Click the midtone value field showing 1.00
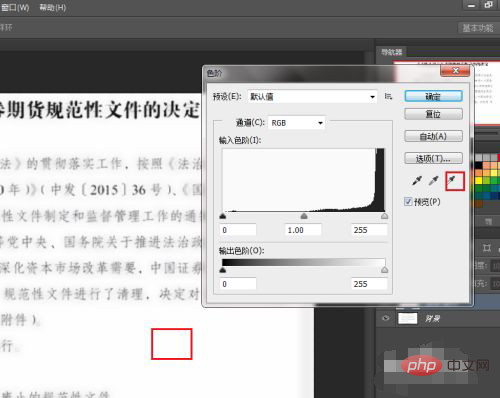This screenshot has width=500, height=398. pyautogui.click(x=303, y=230)
